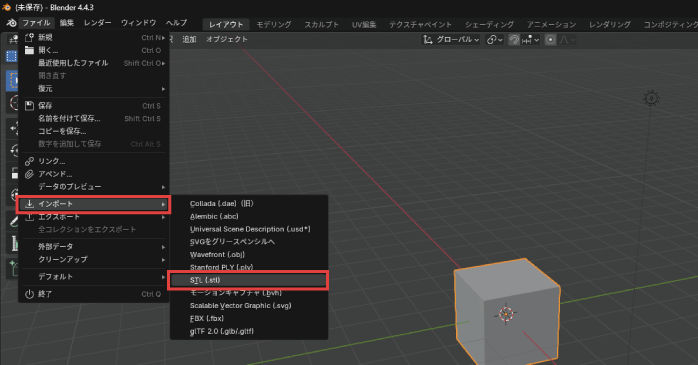Open pivot point dropdown arrow

coord(500,40)
